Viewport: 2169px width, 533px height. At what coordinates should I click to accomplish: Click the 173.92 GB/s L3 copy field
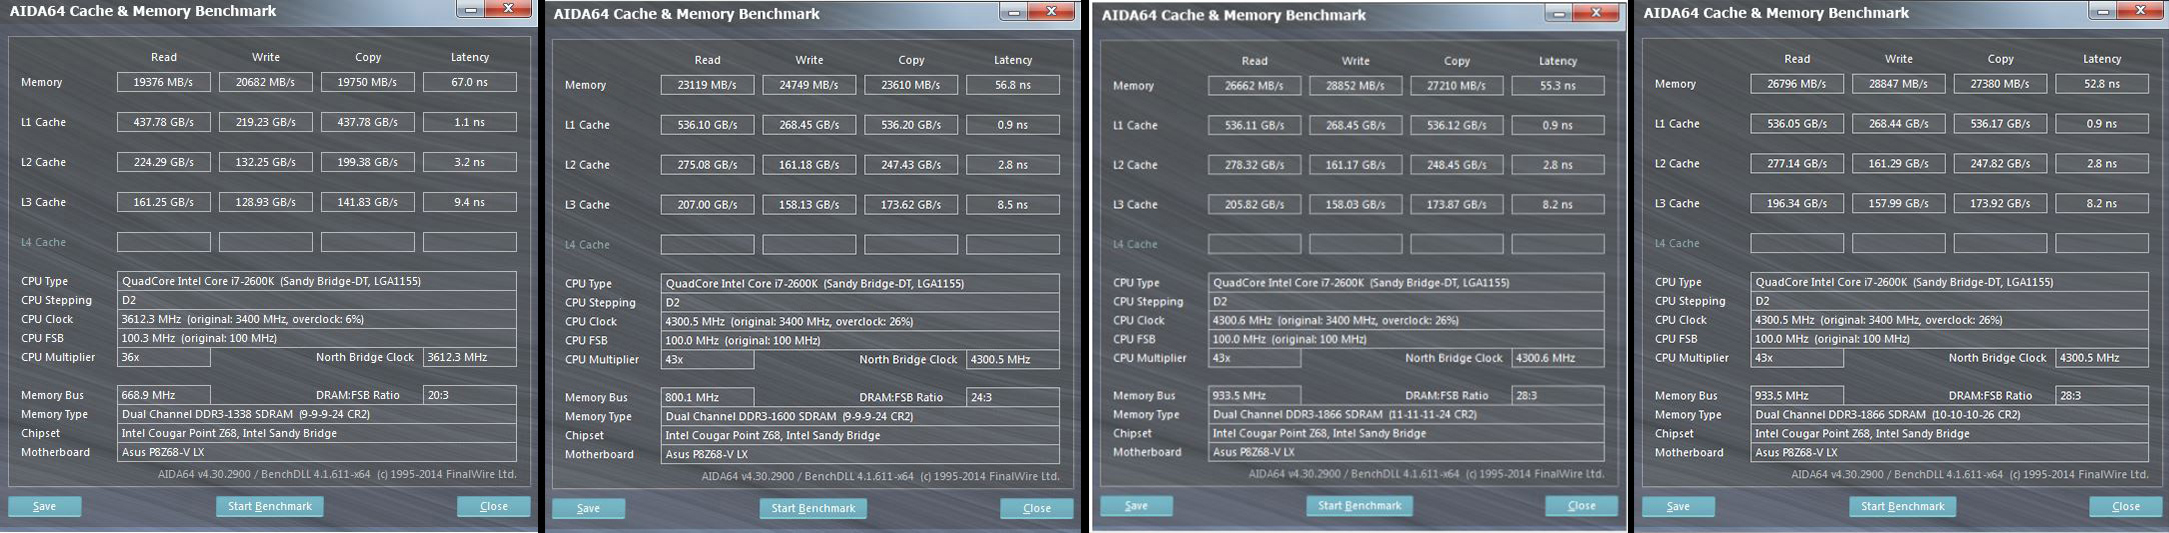click(2001, 203)
